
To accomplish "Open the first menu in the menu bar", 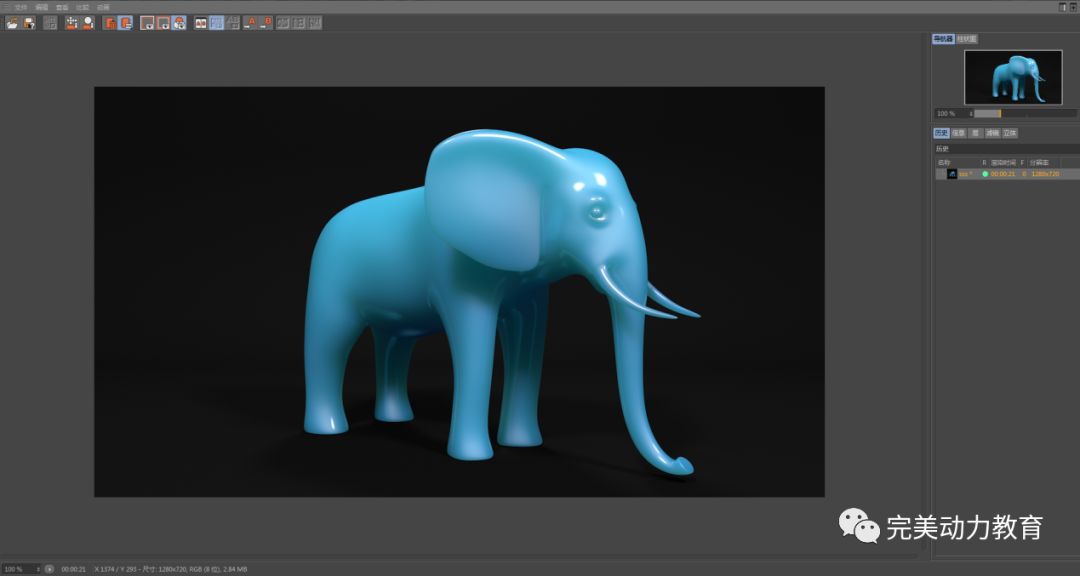I will coord(20,6).
